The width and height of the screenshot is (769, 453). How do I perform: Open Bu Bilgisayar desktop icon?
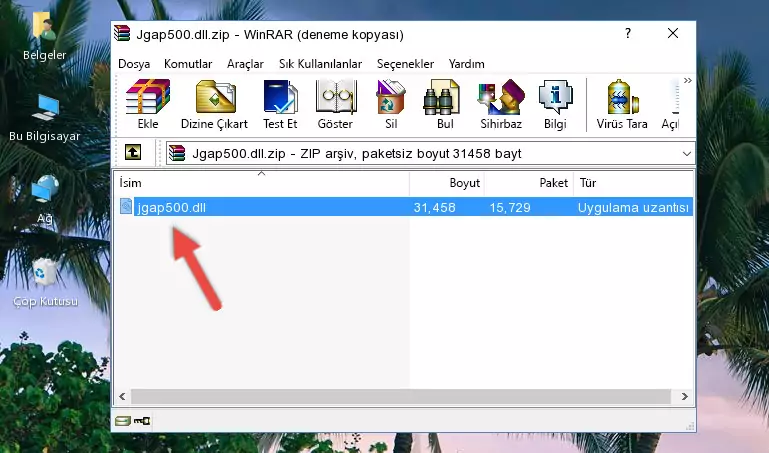click(x=44, y=118)
